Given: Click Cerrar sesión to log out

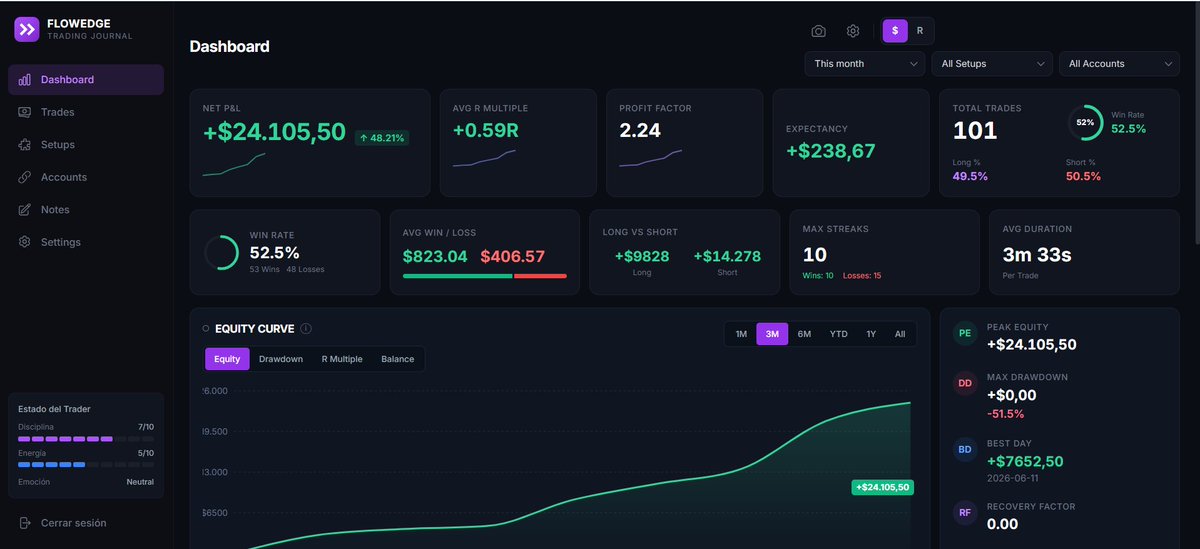Looking at the screenshot, I should pyautogui.click(x=73, y=523).
